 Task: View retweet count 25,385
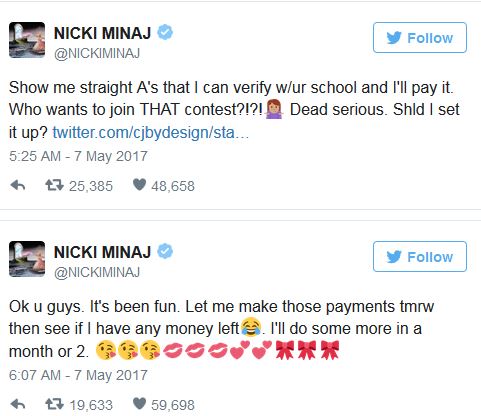click(91, 186)
